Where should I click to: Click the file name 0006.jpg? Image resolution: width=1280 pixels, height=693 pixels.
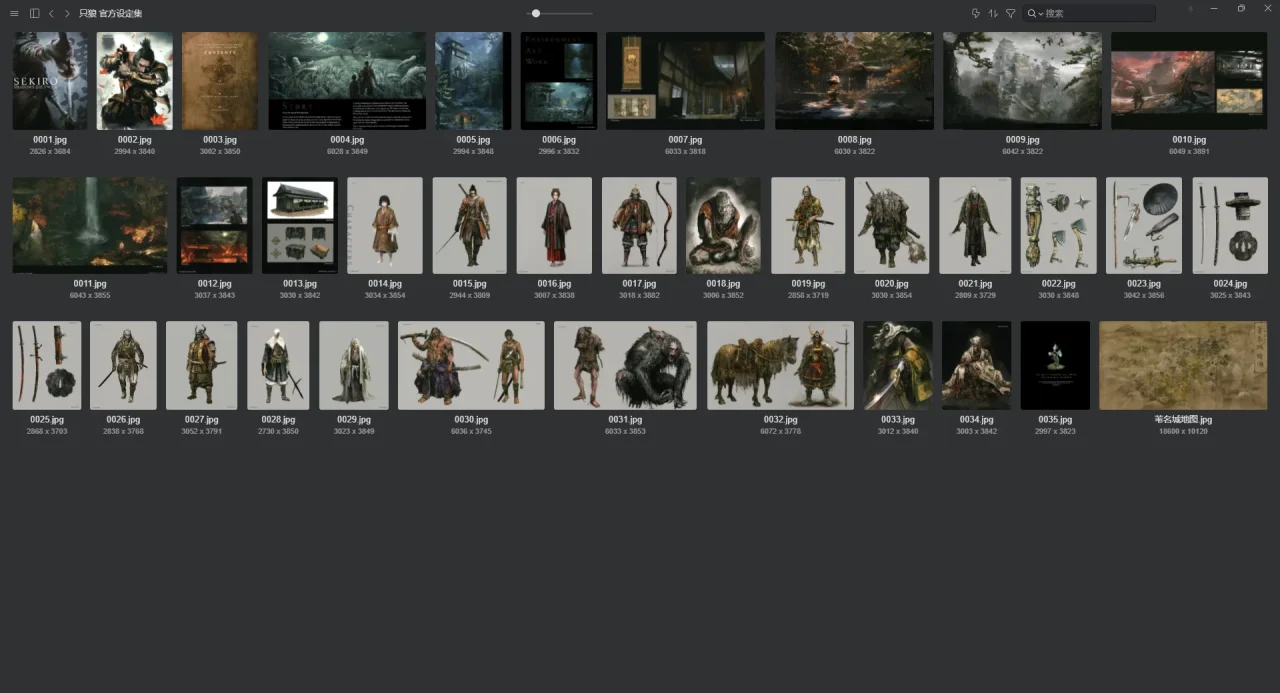559,140
